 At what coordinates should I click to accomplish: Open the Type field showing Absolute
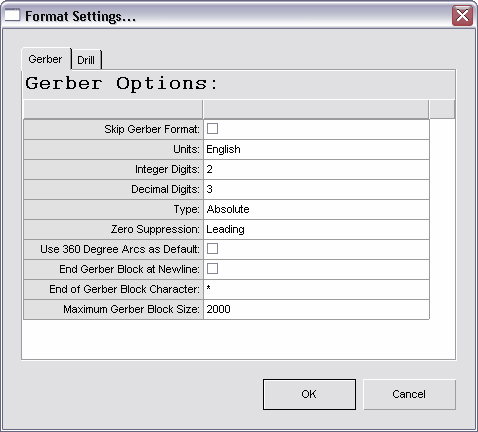point(316,209)
